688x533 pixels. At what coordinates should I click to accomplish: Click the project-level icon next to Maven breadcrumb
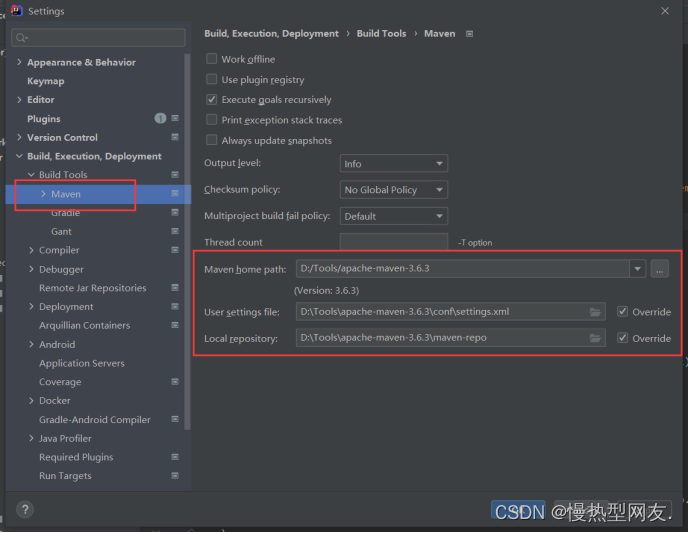tap(469, 34)
